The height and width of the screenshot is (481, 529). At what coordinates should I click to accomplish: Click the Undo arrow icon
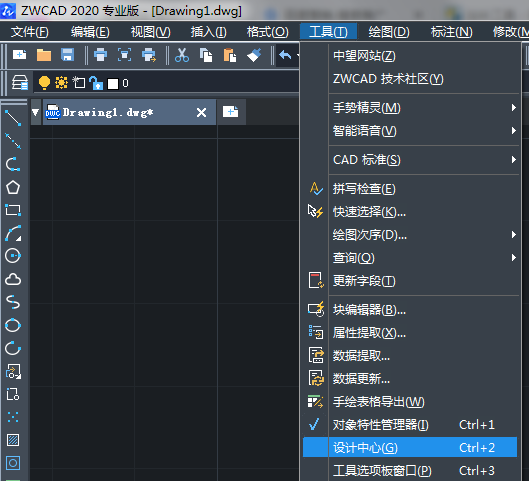pyautogui.click(x=285, y=55)
